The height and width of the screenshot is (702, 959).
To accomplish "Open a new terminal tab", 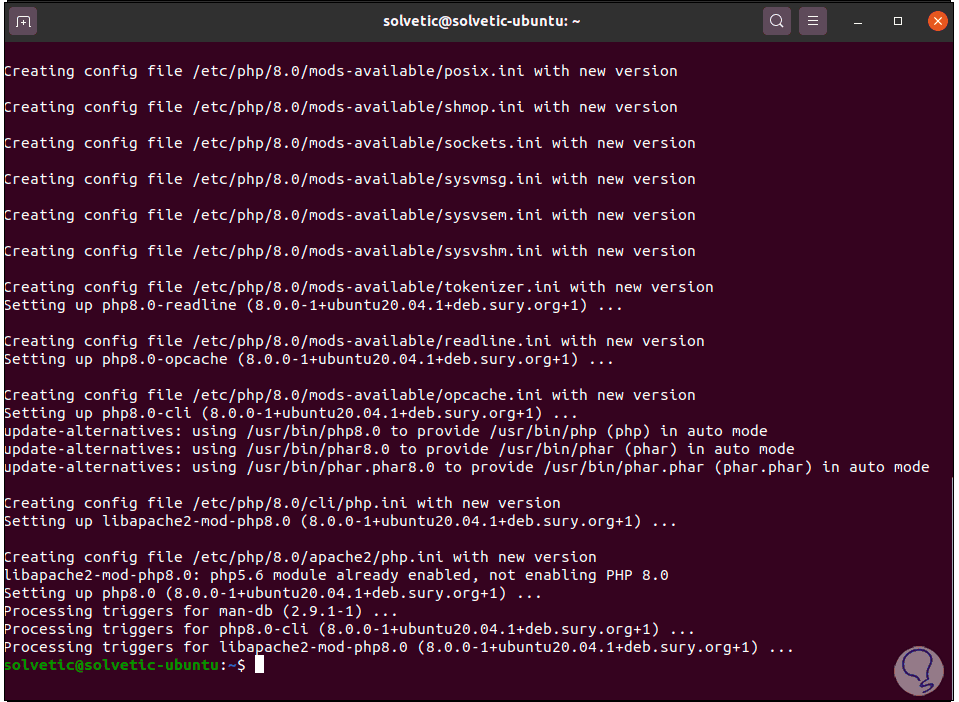I will point(24,21).
